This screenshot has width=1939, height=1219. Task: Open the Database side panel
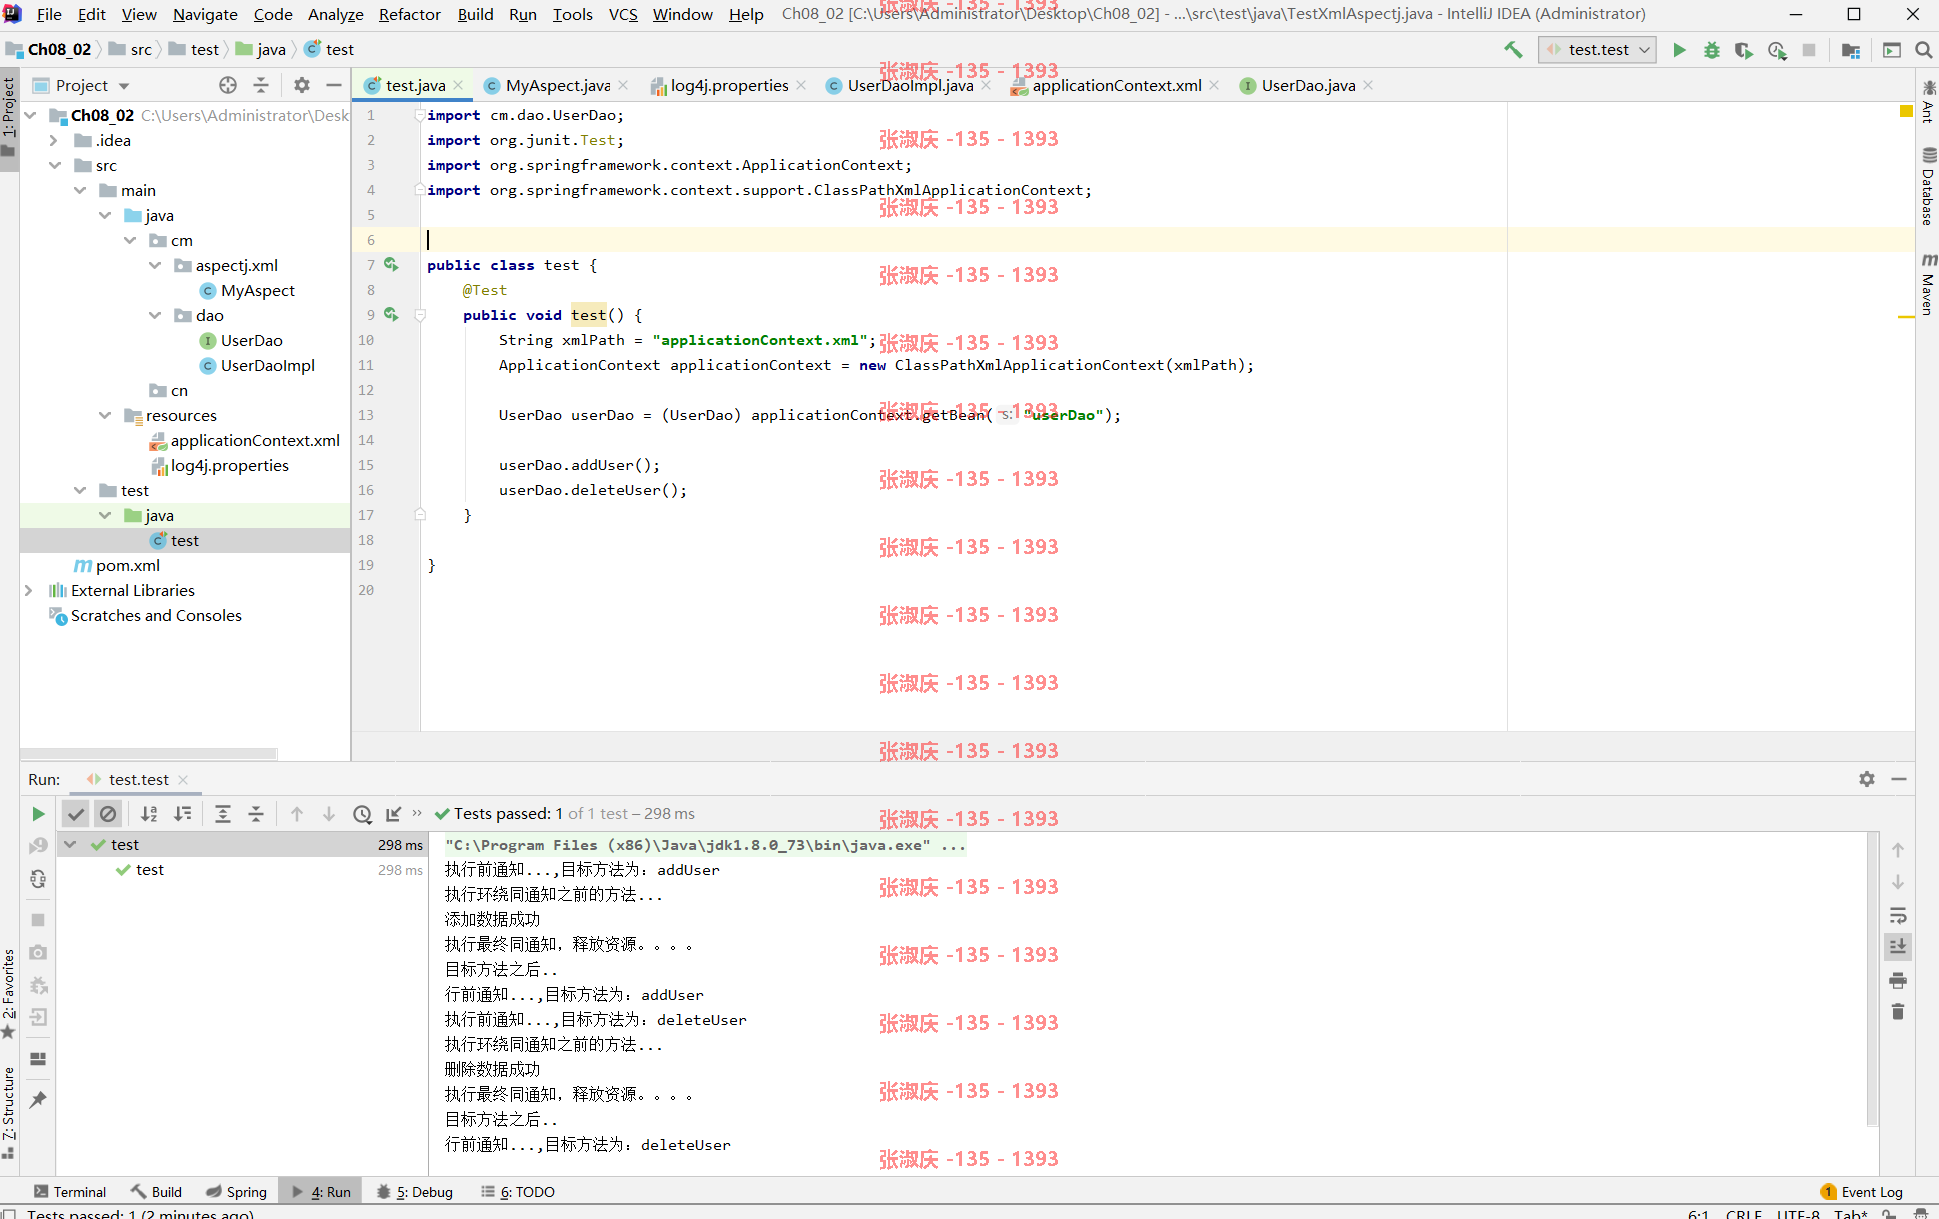pyautogui.click(x=1927, y=188)
